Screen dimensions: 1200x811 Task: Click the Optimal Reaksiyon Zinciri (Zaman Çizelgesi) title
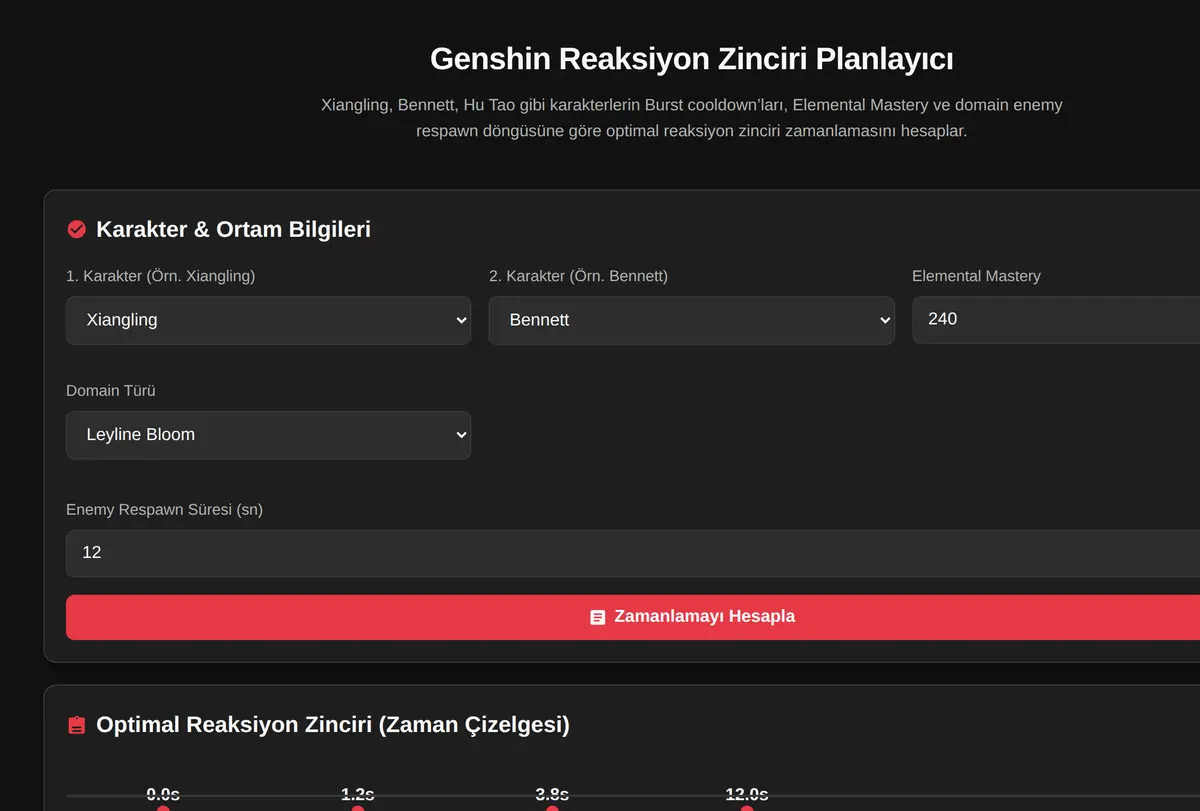[x=333, y=724]
